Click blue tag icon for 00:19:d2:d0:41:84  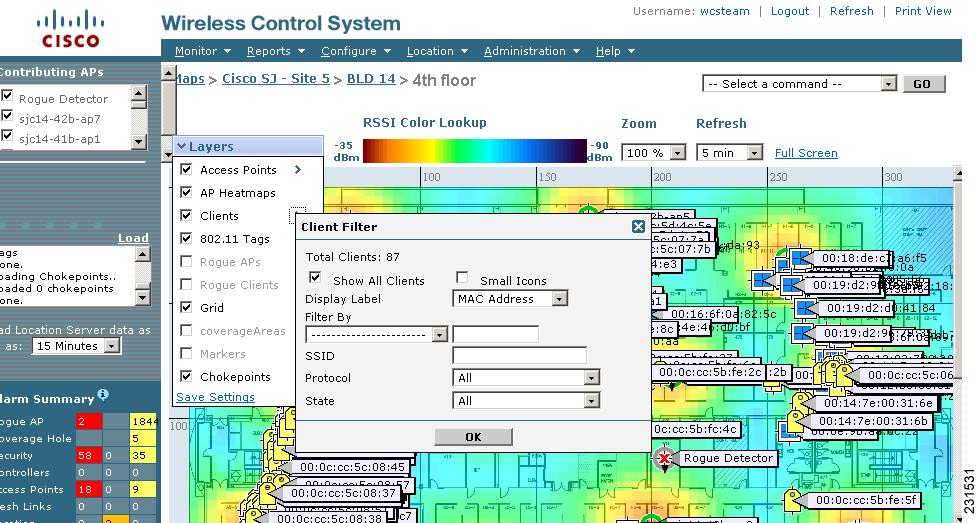pyautogui.click(x=805, y=308)
